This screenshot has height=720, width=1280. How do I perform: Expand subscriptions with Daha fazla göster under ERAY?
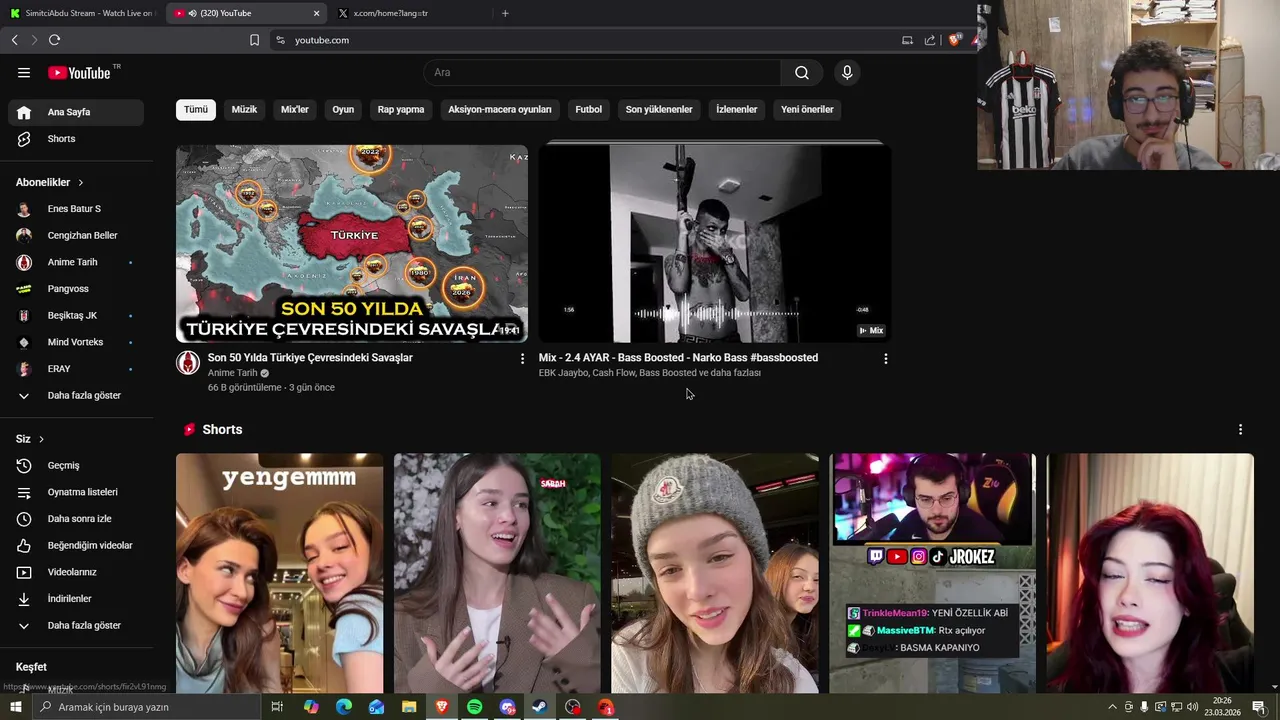tap(76, 395)
